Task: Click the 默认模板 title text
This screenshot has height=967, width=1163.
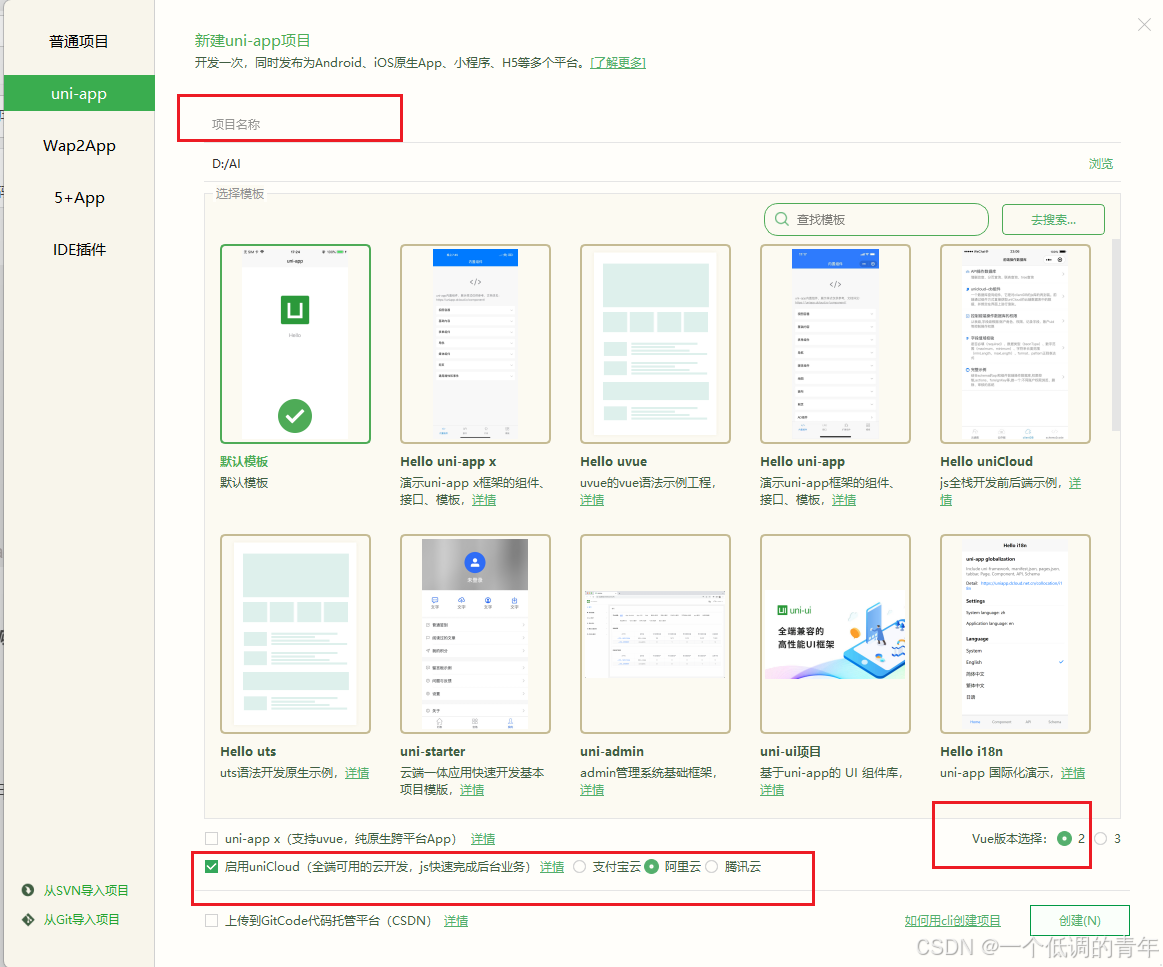Action: pyautogui.click(x=244, y=461)
